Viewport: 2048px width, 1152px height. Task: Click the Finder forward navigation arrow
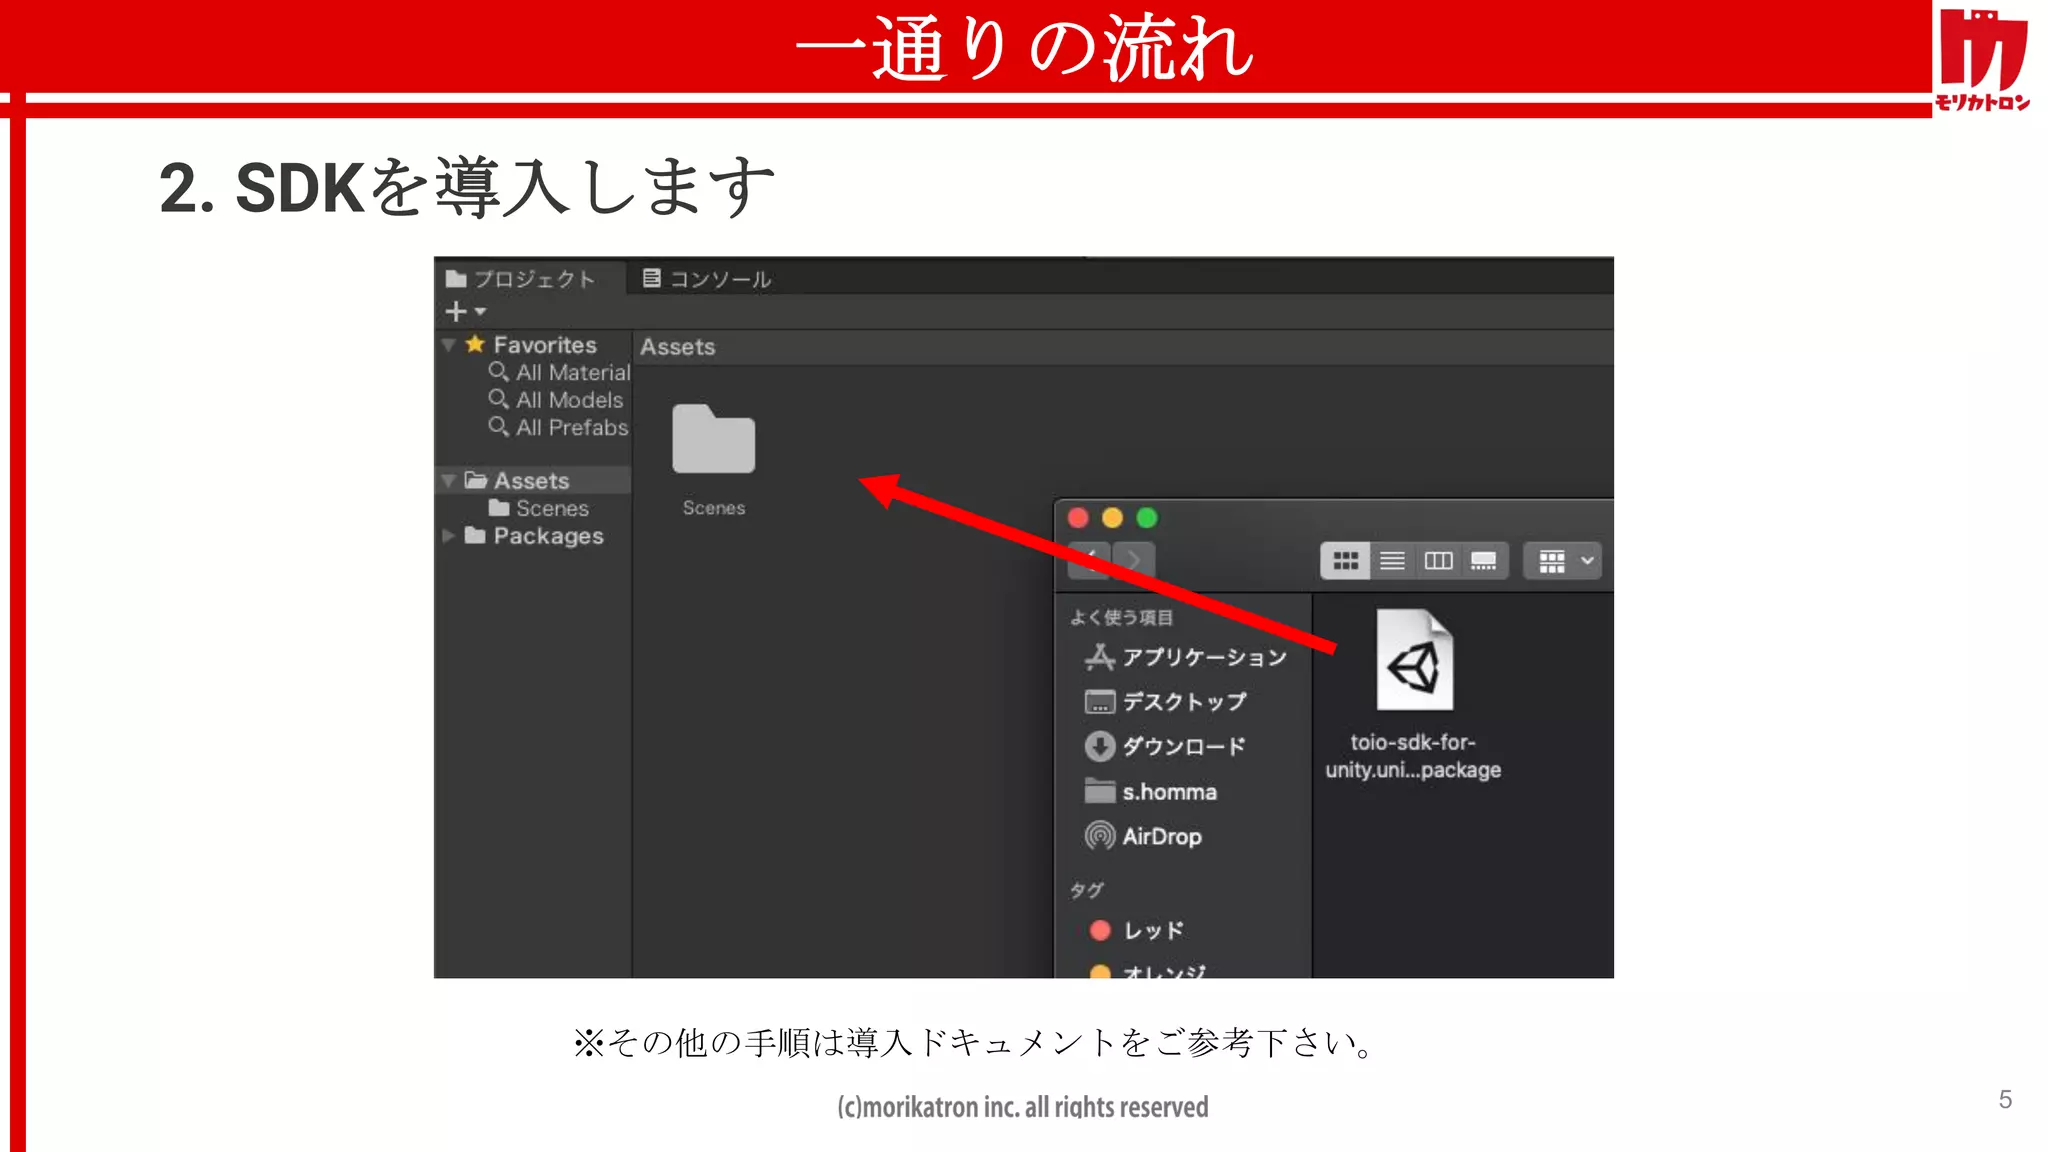[1134, 560]
